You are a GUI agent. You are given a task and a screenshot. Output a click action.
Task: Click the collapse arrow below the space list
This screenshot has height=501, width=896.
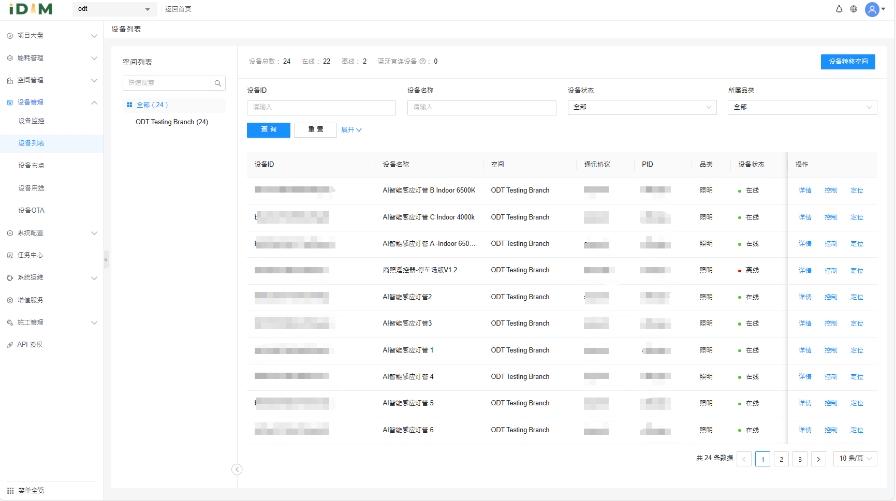tap(237, 468)
